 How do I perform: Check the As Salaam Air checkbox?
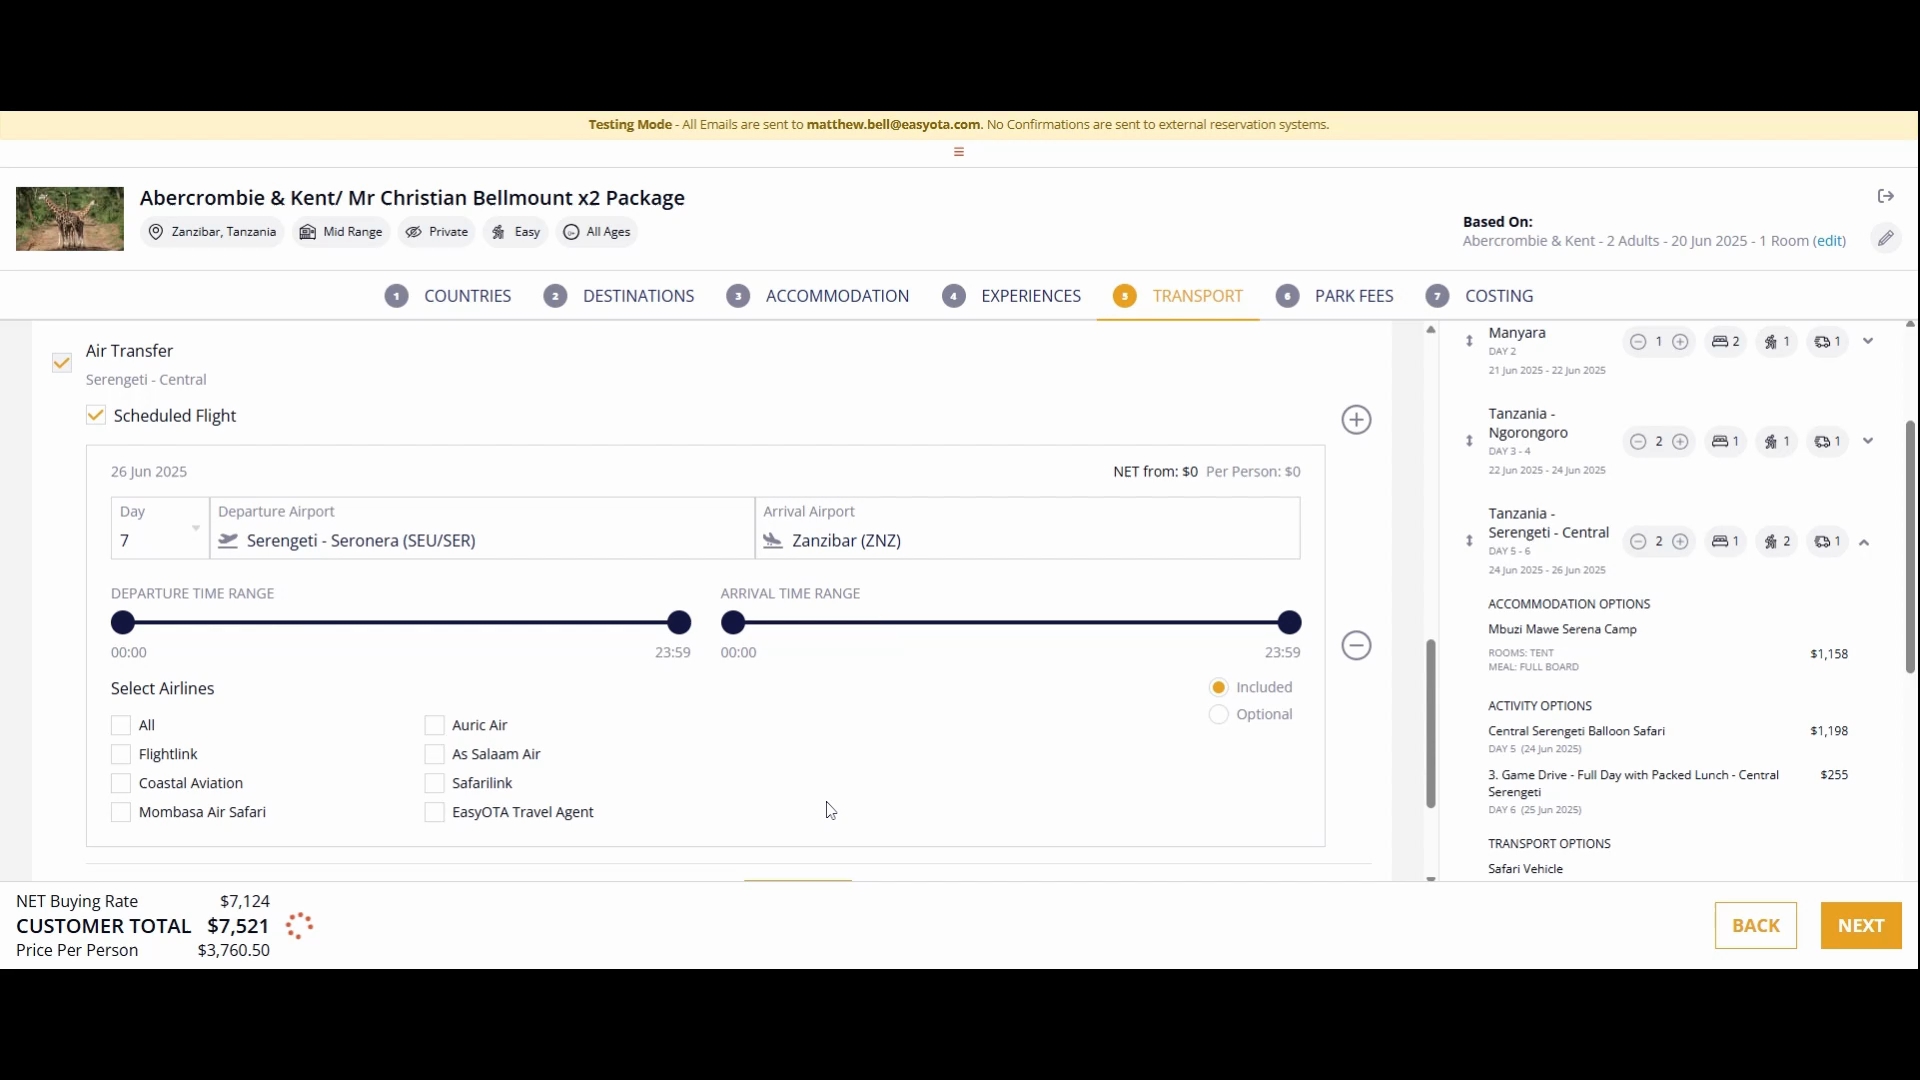[434, 754]
